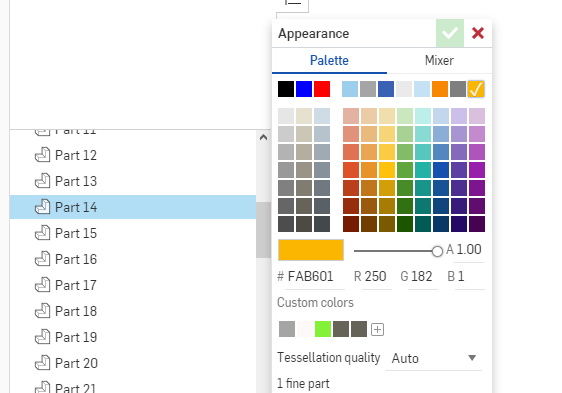Confirm appearance with green checkmark

(450, 33)
